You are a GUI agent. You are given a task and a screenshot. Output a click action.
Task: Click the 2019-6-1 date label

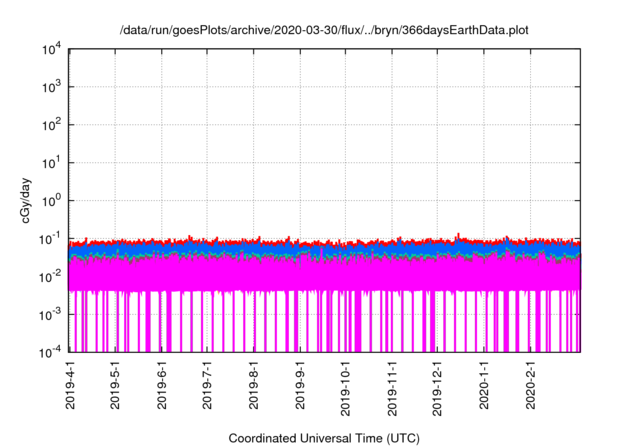(162, 385)
